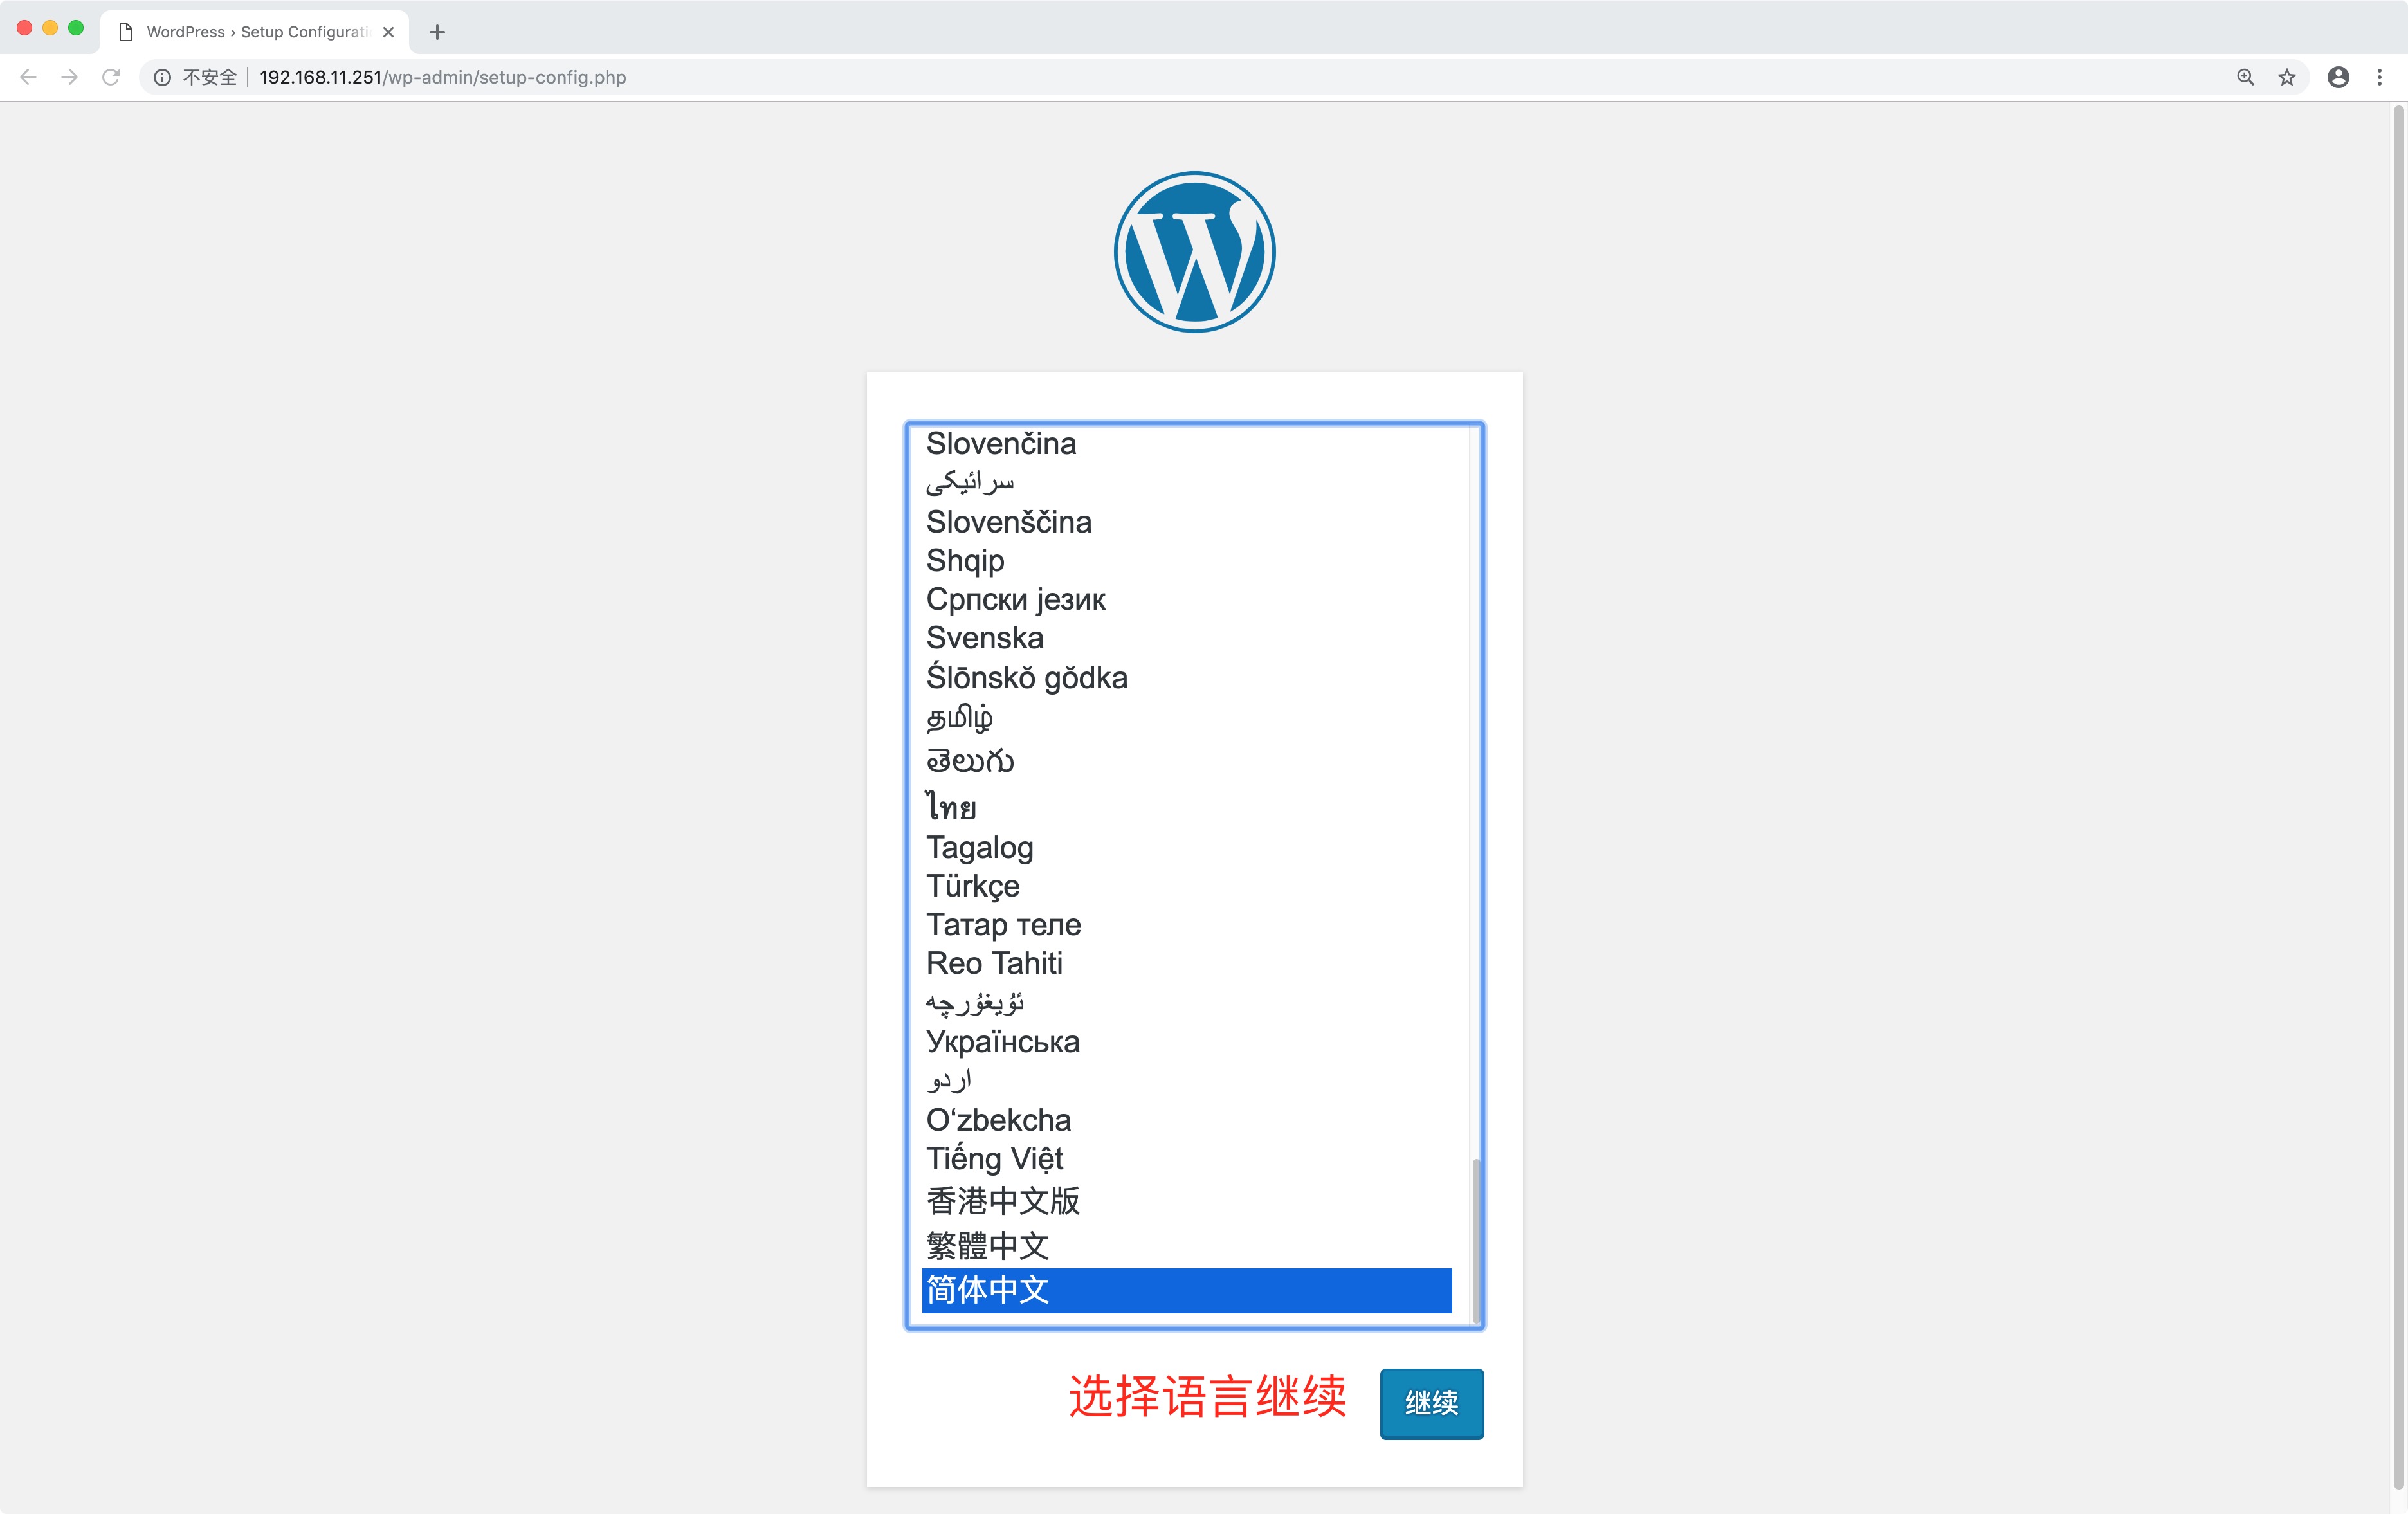Click the 继续 button
This screenshot has height=1514, width=2408.
pos(1431,1404)
